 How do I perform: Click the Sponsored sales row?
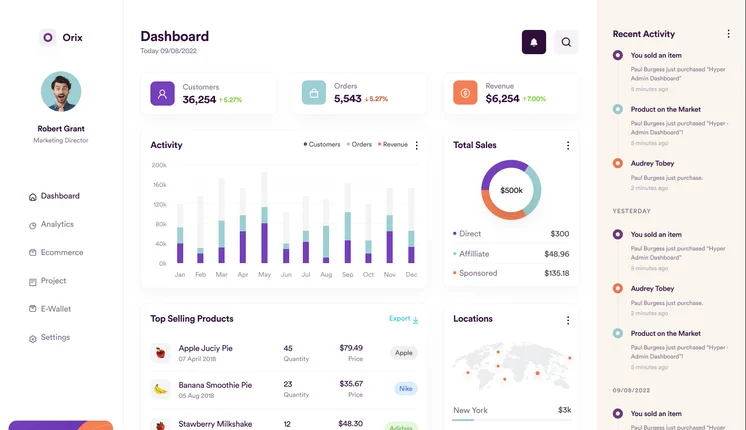[511, 273]
